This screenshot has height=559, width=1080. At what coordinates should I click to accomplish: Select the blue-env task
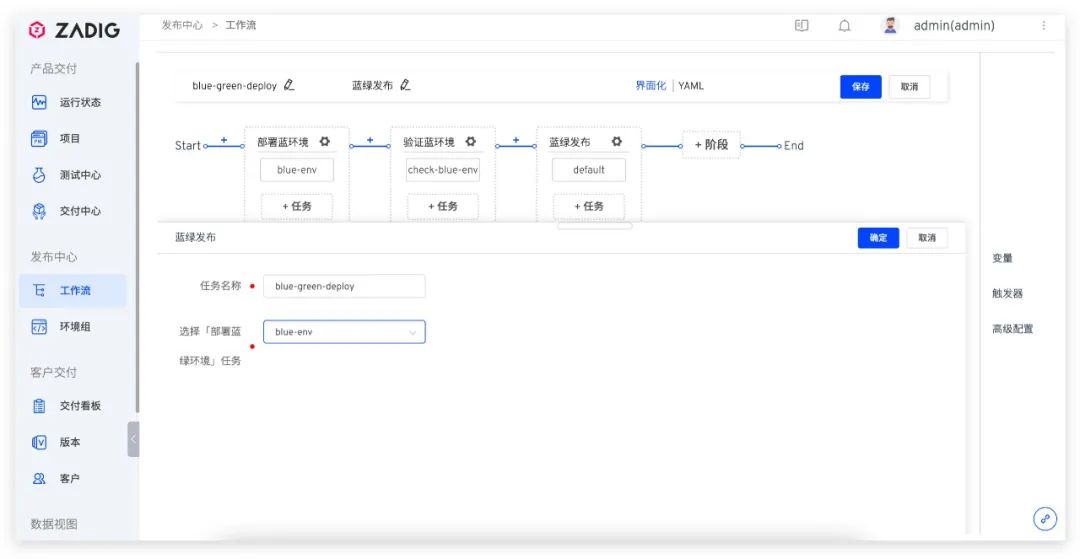pos(297,170)
